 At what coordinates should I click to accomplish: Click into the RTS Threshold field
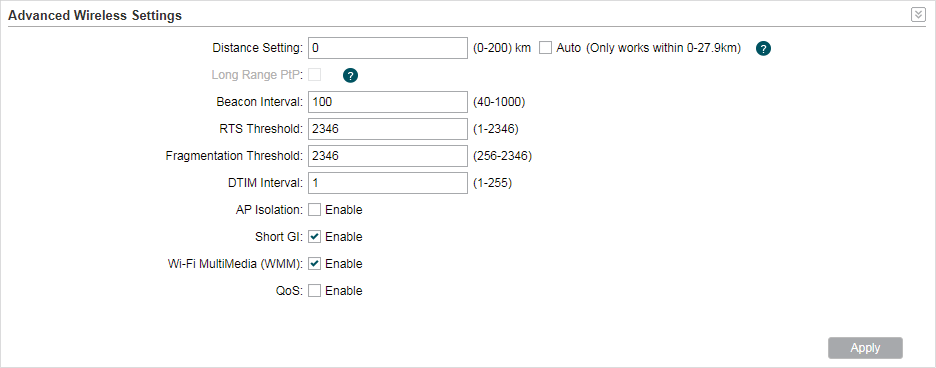388,129
